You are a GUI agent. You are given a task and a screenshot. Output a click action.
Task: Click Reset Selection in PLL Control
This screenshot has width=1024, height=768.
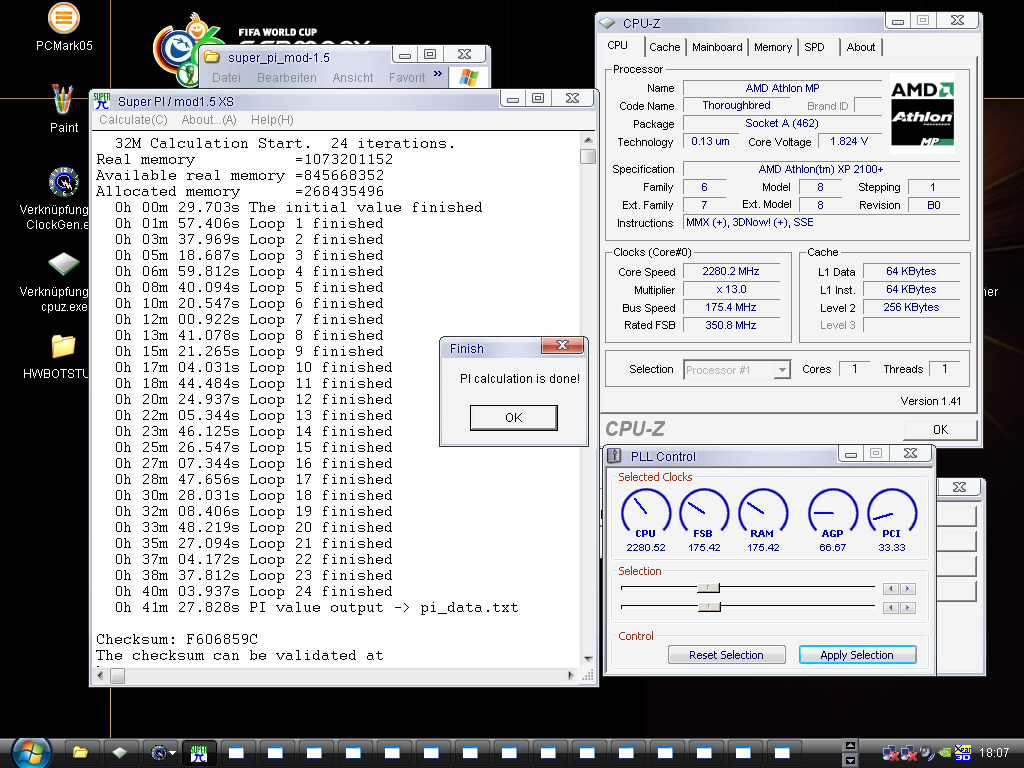[x=726, y=655]
